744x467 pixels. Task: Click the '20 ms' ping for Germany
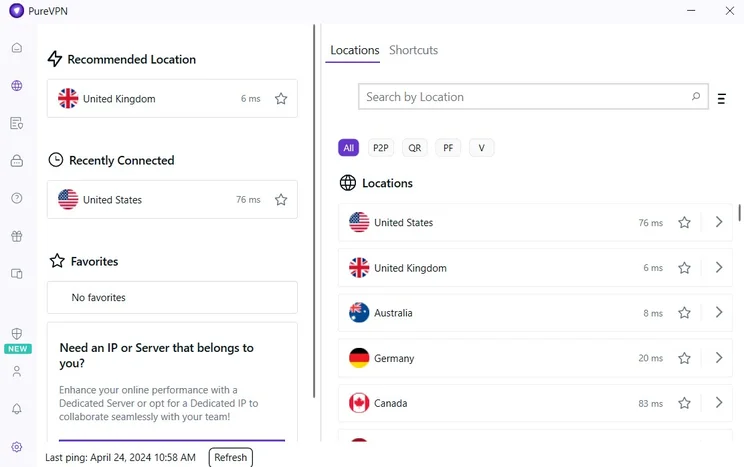pos(651,358)
